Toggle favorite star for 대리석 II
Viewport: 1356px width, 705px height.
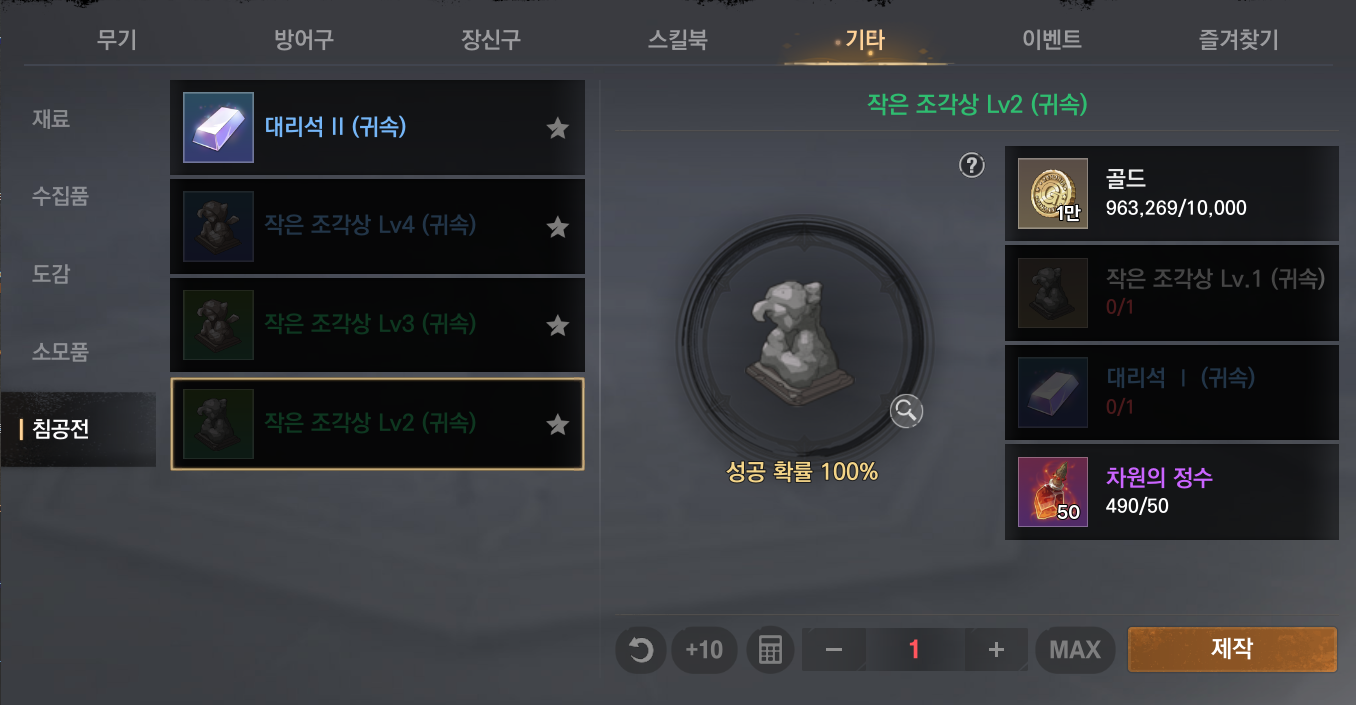(558, 128)
